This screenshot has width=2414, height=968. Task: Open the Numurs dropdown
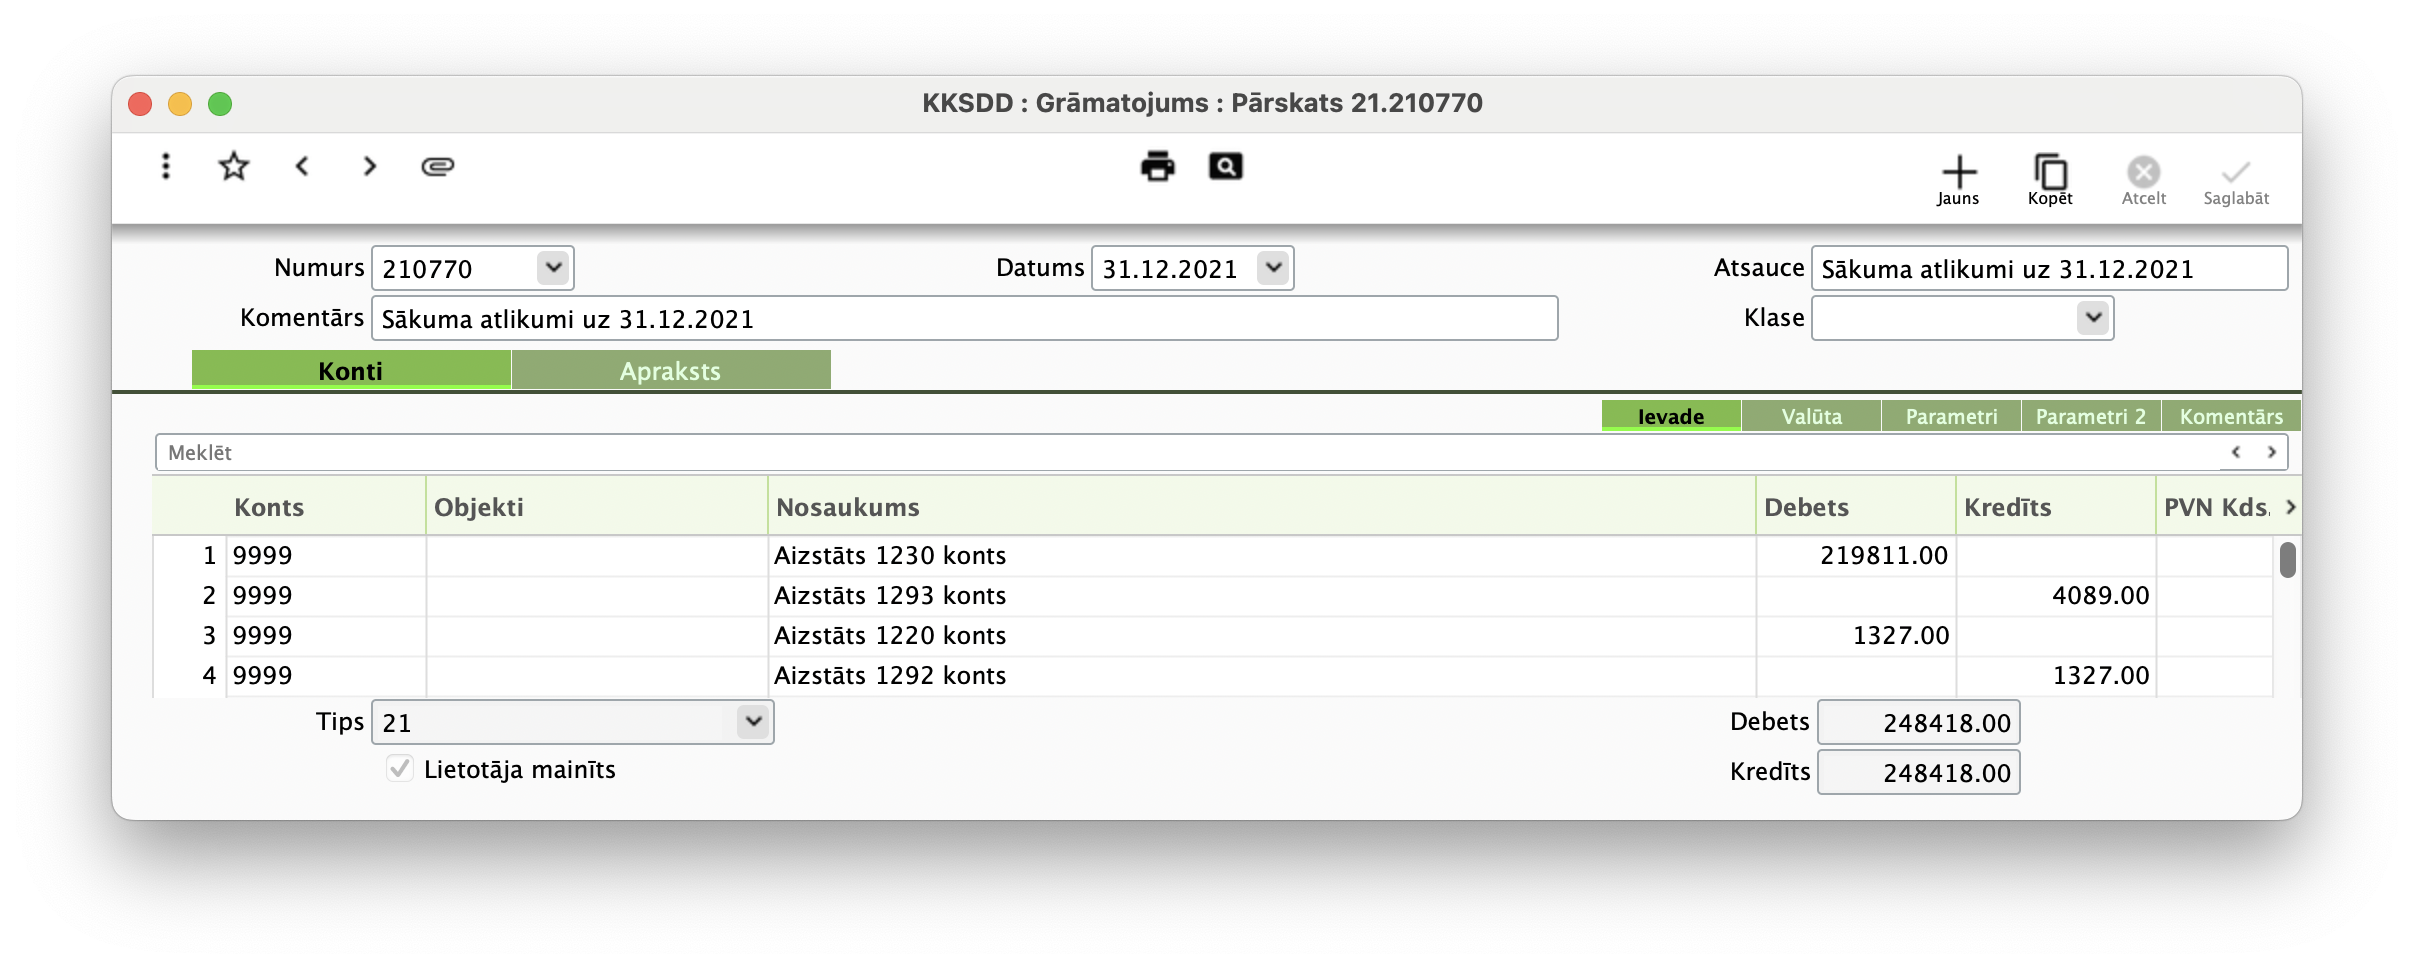point(552,267)
